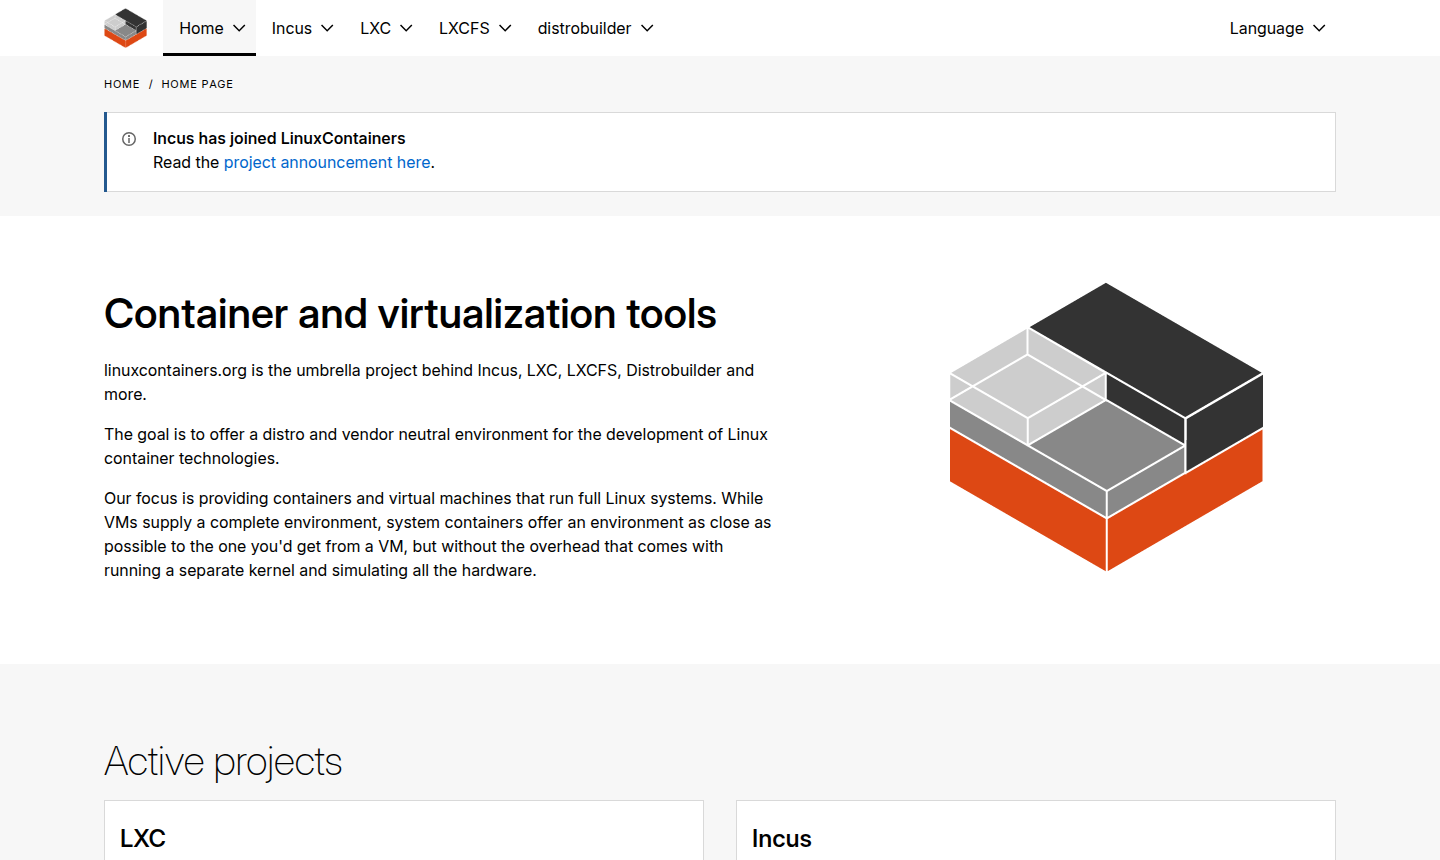The image size is (1440, 860).
Task: Expand the chevron beside Incus menu
Action: coord(327,28)
